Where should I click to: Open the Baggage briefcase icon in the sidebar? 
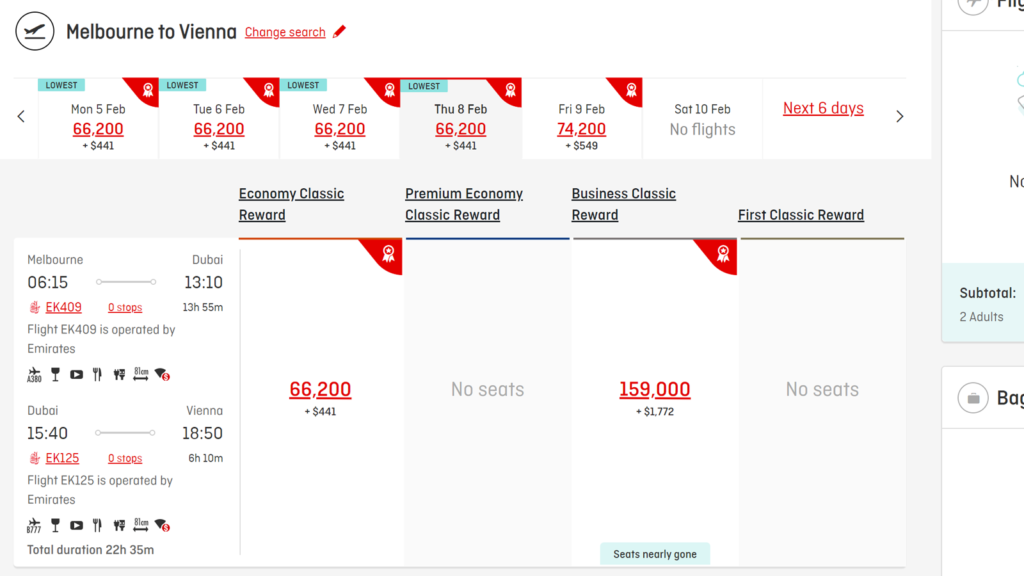tap(973, 398)
